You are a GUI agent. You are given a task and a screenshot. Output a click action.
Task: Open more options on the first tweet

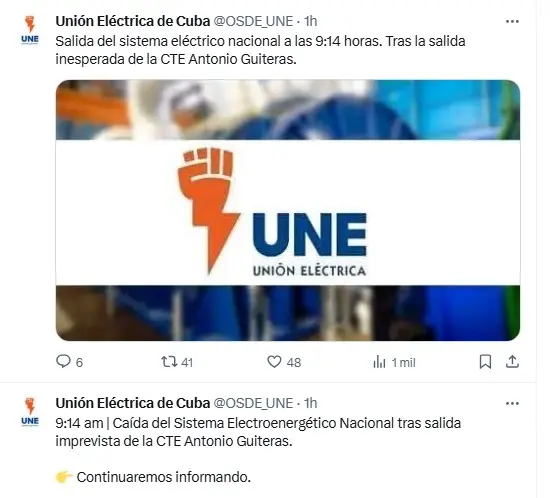point(512,22)
